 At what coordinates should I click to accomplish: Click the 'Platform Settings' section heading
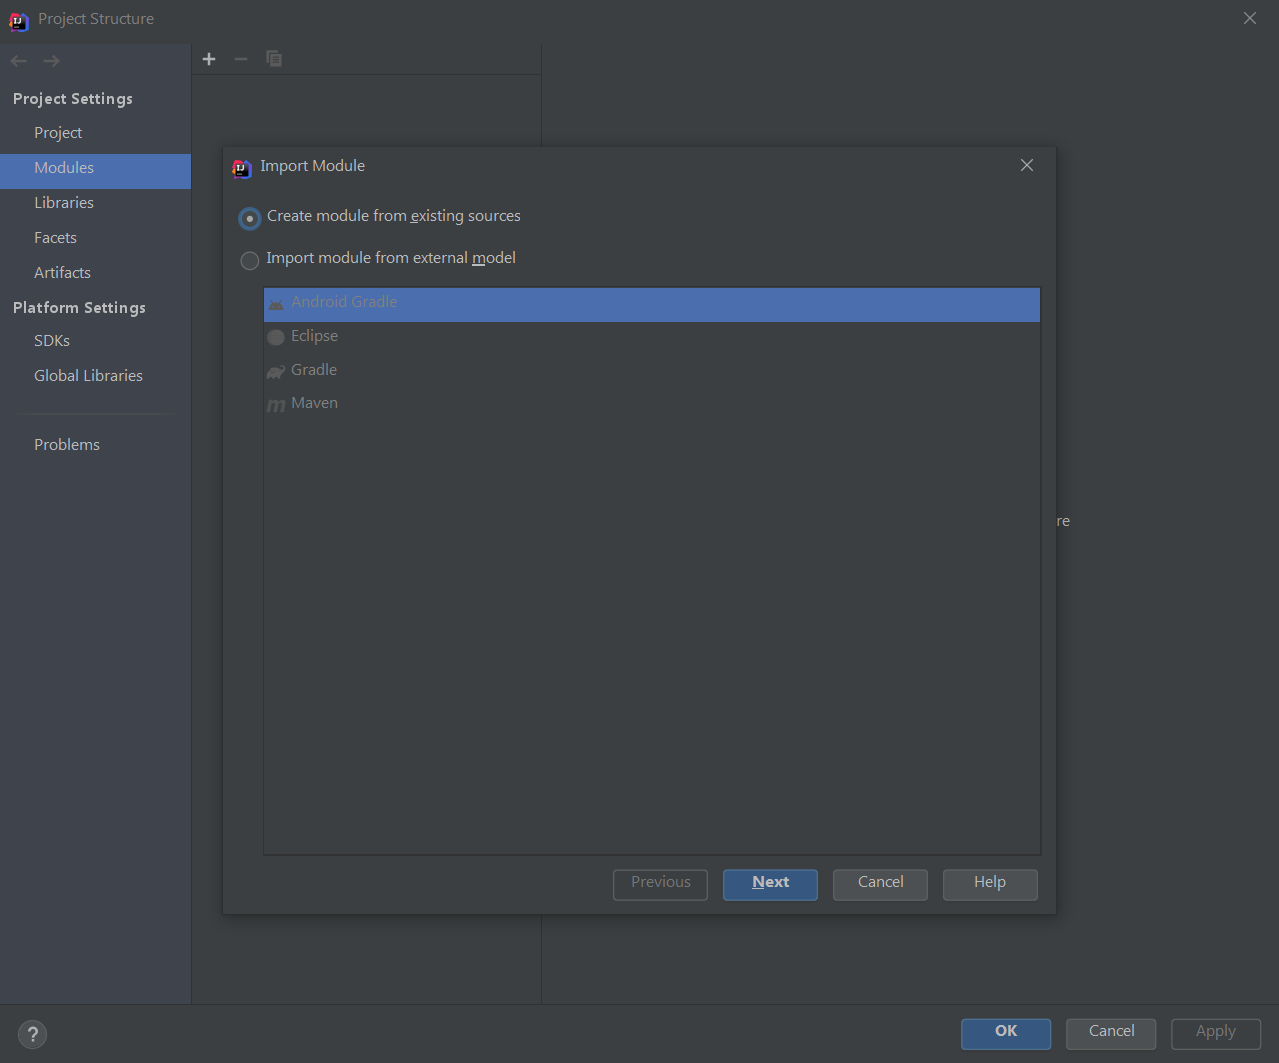(x=79, y=308)
